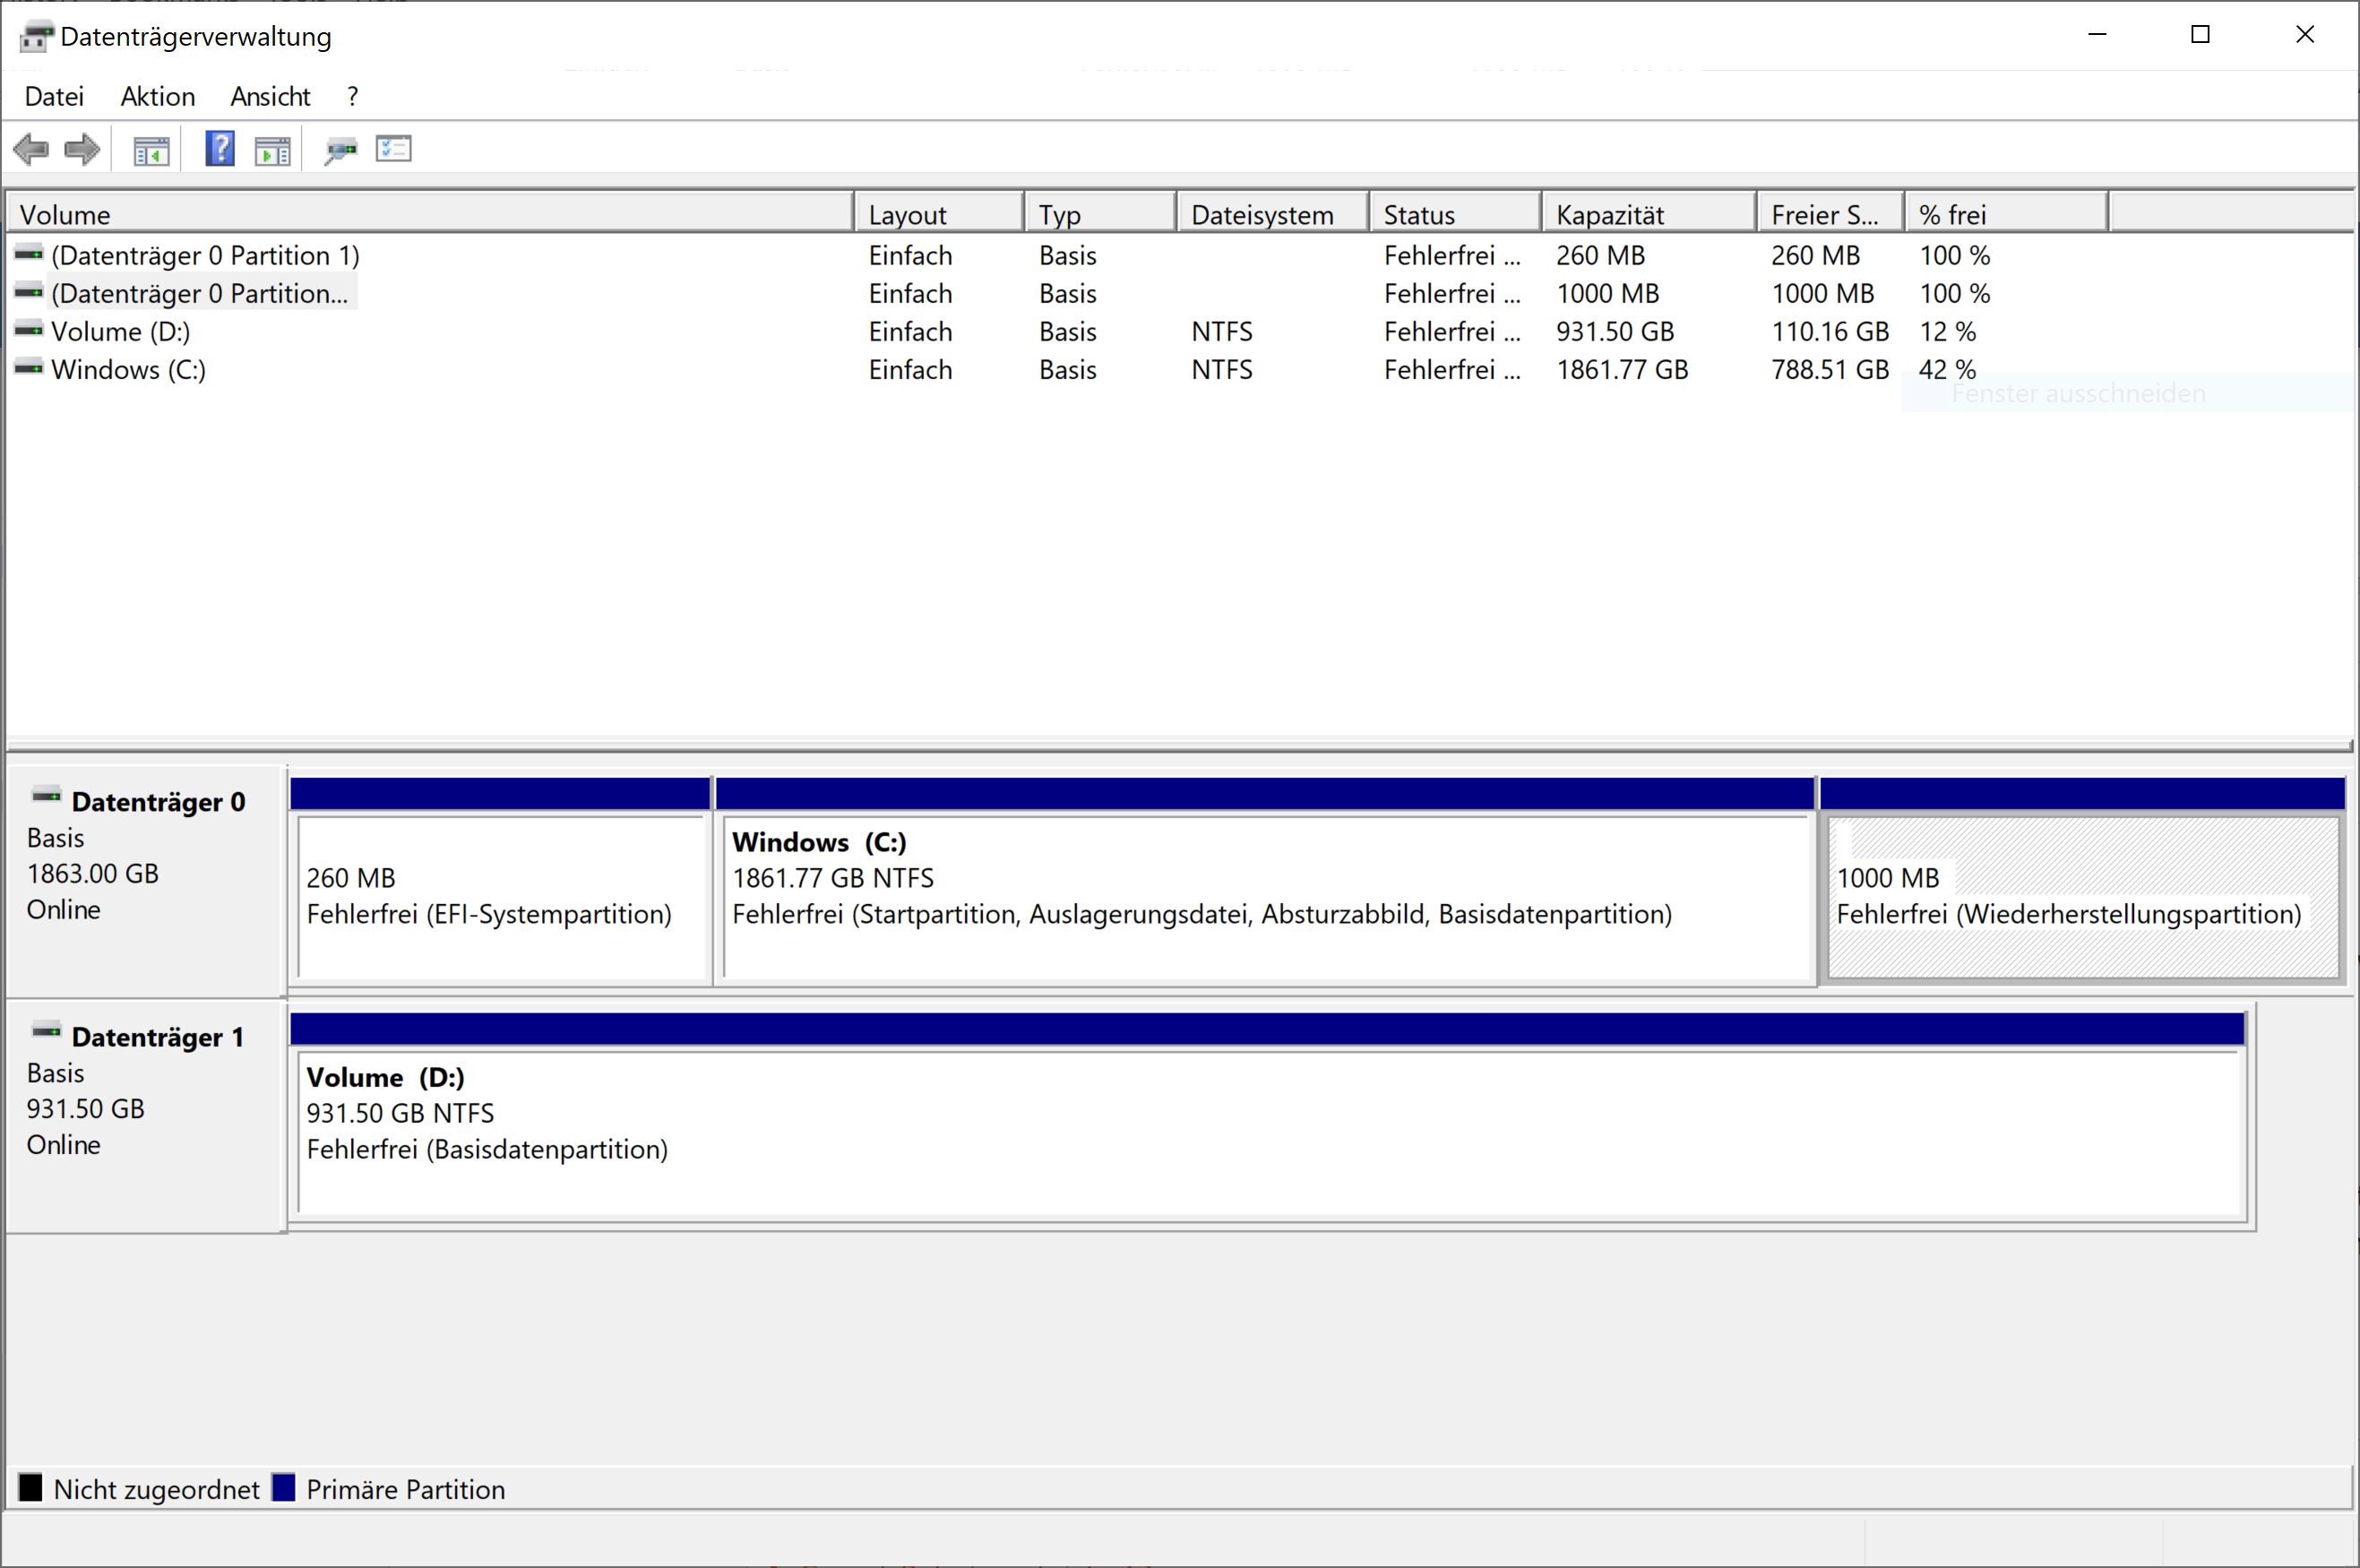The image size is (2360, 1568).
Task: Click the Datenträger 0 disk label panel
Action: coord(146,881)
